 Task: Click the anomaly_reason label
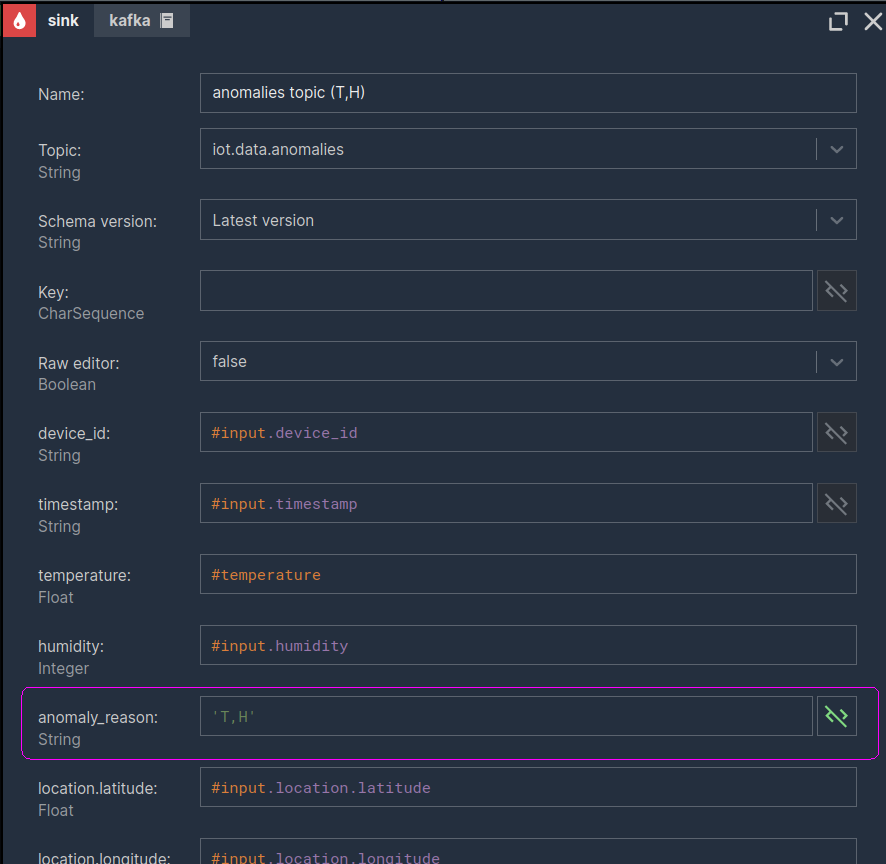[x=98, y=718]
